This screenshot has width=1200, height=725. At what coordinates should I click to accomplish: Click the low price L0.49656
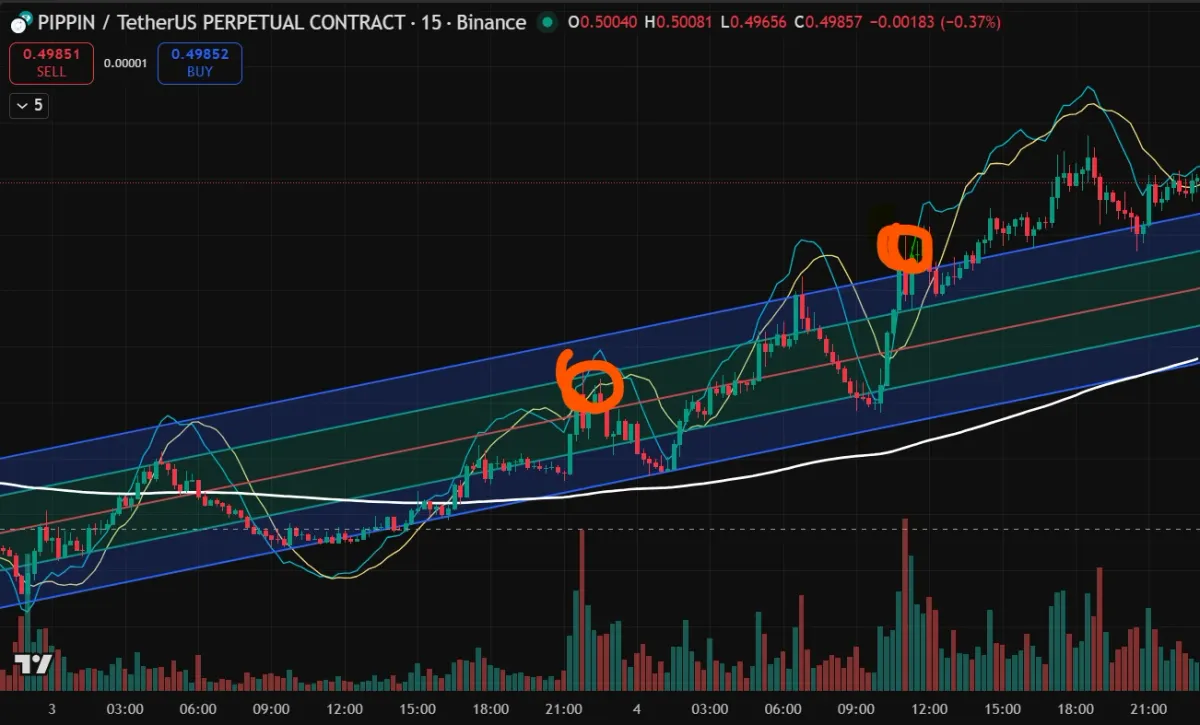click(754, 22)
